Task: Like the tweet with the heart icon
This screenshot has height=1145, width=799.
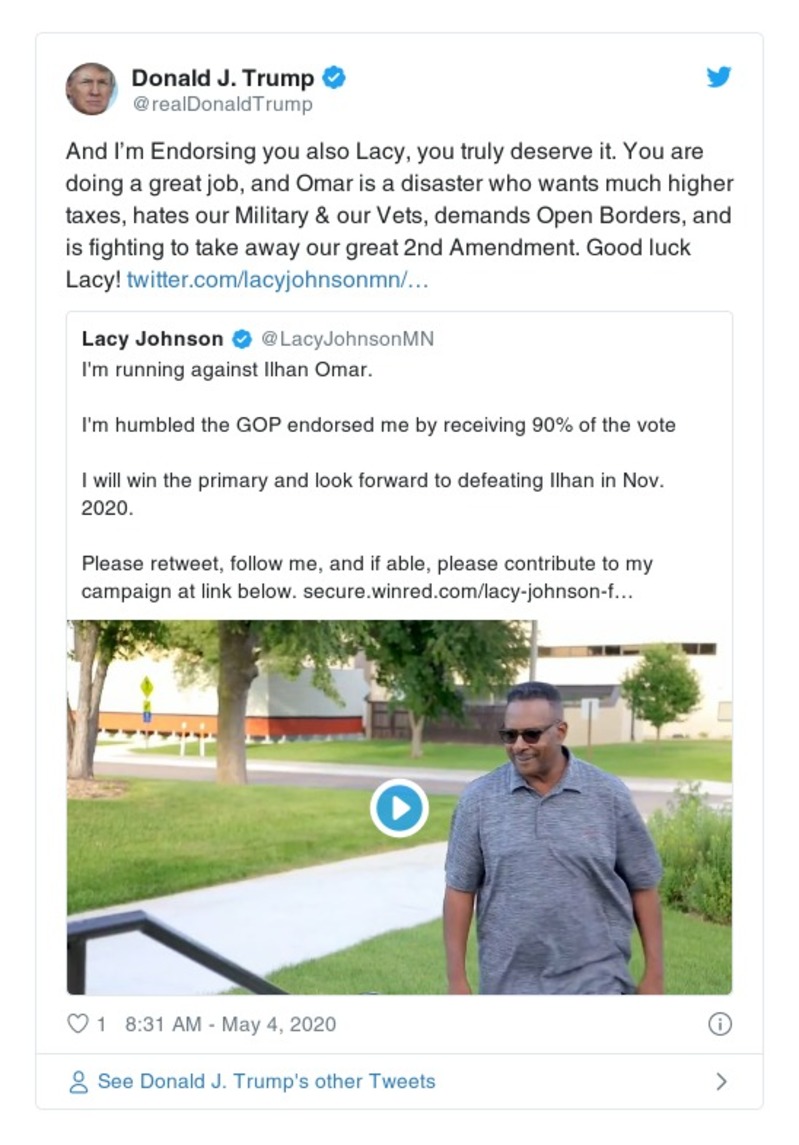Action: 77,1024
